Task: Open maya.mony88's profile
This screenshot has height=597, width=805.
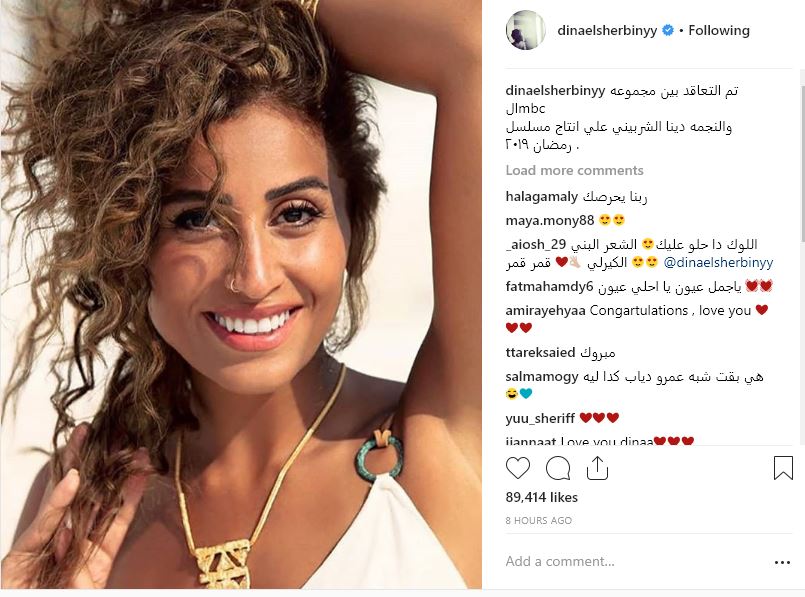Action: coord(549,221)
